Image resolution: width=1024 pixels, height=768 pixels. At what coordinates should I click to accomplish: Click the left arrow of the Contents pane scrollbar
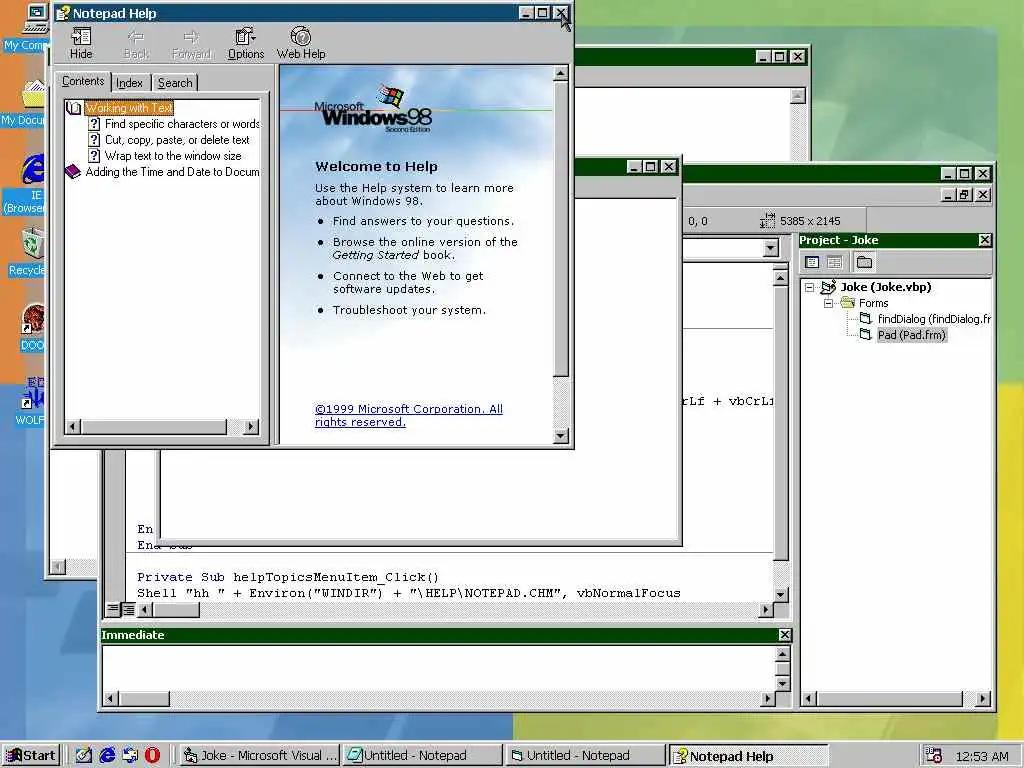pos(73,426)
